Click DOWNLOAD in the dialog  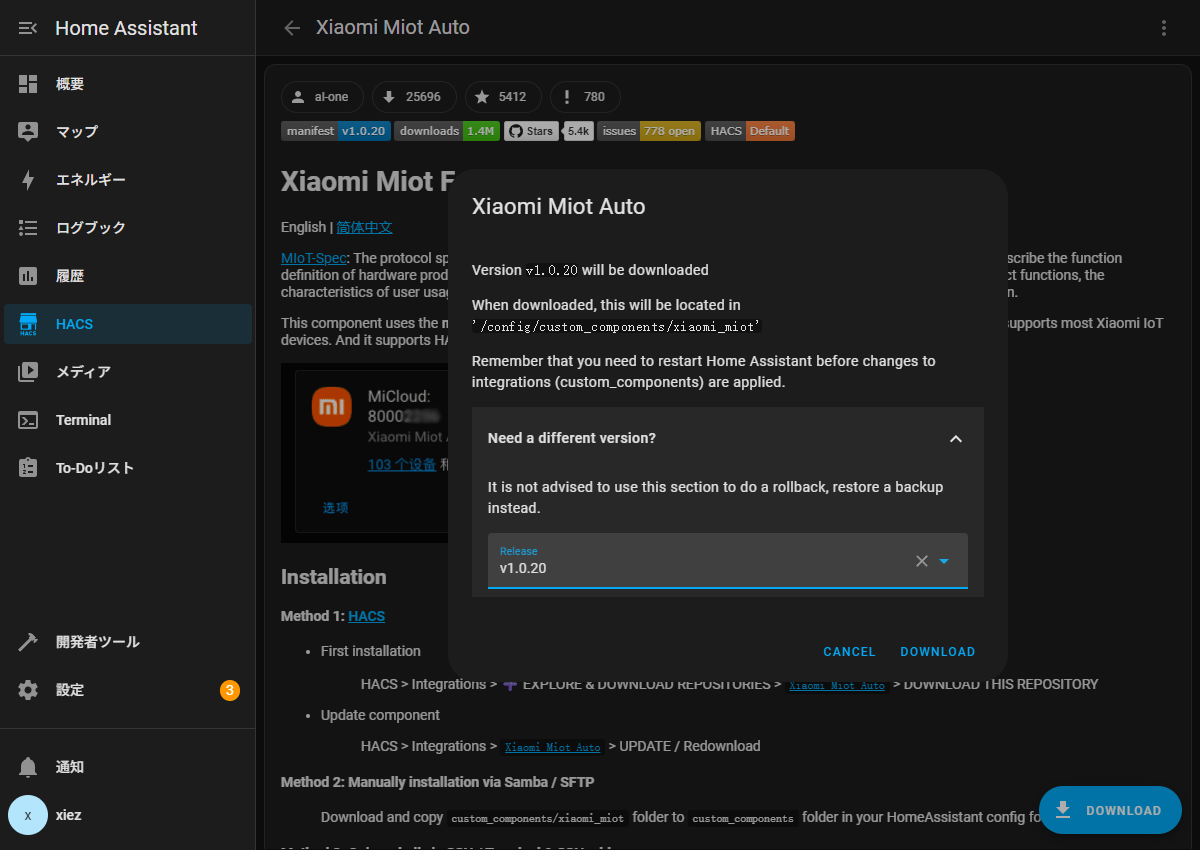click(x=938, y=652)
